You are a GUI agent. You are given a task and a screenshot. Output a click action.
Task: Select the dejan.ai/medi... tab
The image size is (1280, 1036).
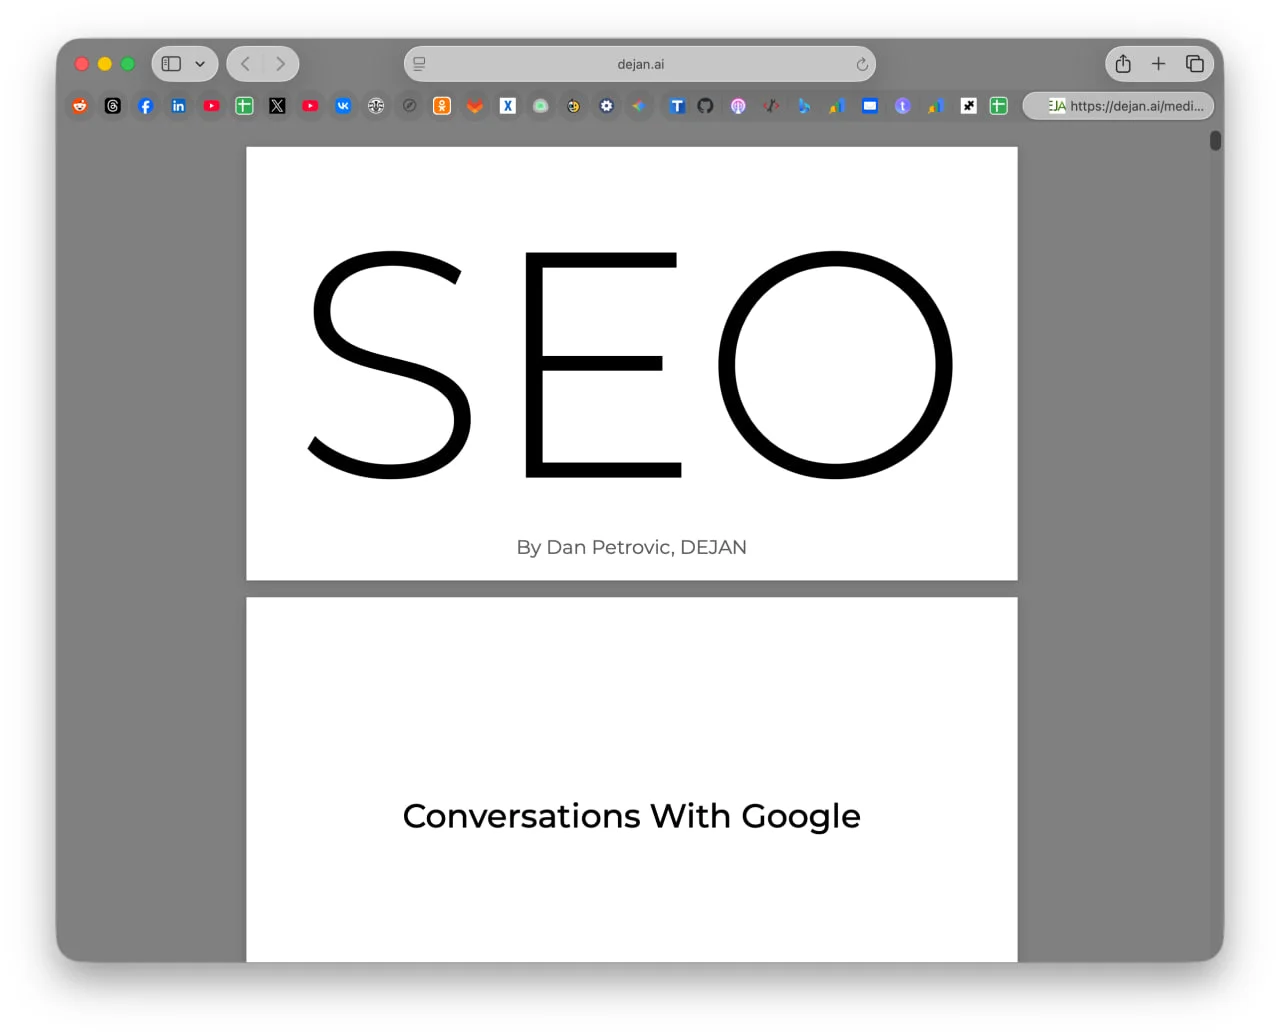1119,106
